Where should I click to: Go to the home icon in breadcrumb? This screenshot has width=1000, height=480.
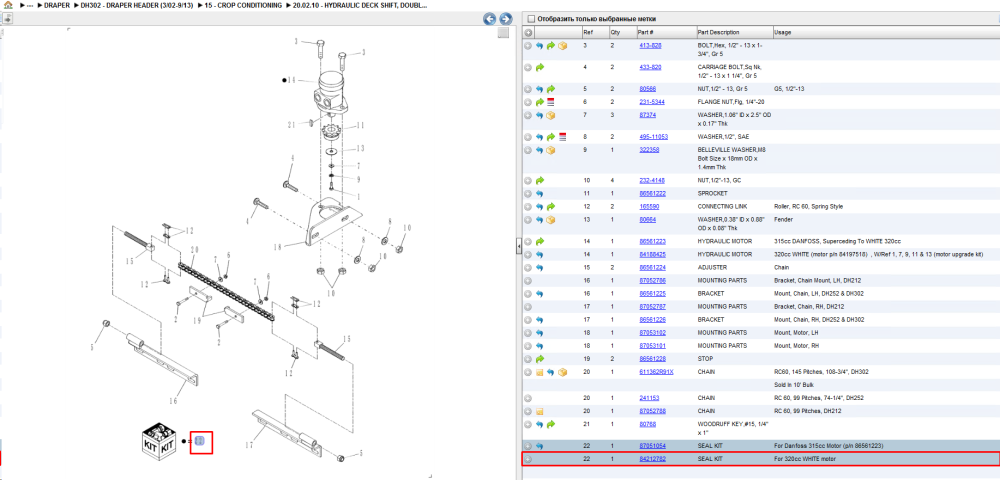pyautogui.click(x=7, y=4)
